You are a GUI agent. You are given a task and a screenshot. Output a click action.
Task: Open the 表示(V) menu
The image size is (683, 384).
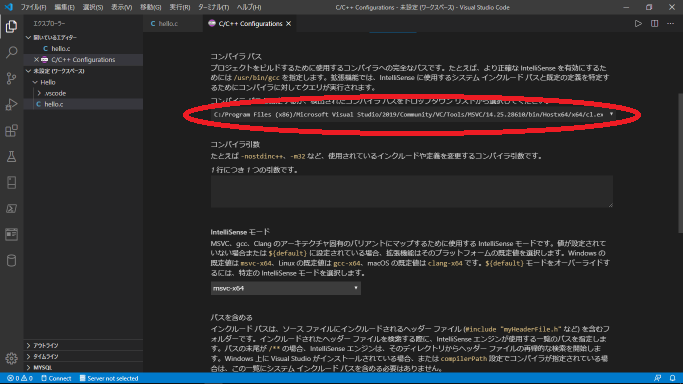[x=122, y=7]
